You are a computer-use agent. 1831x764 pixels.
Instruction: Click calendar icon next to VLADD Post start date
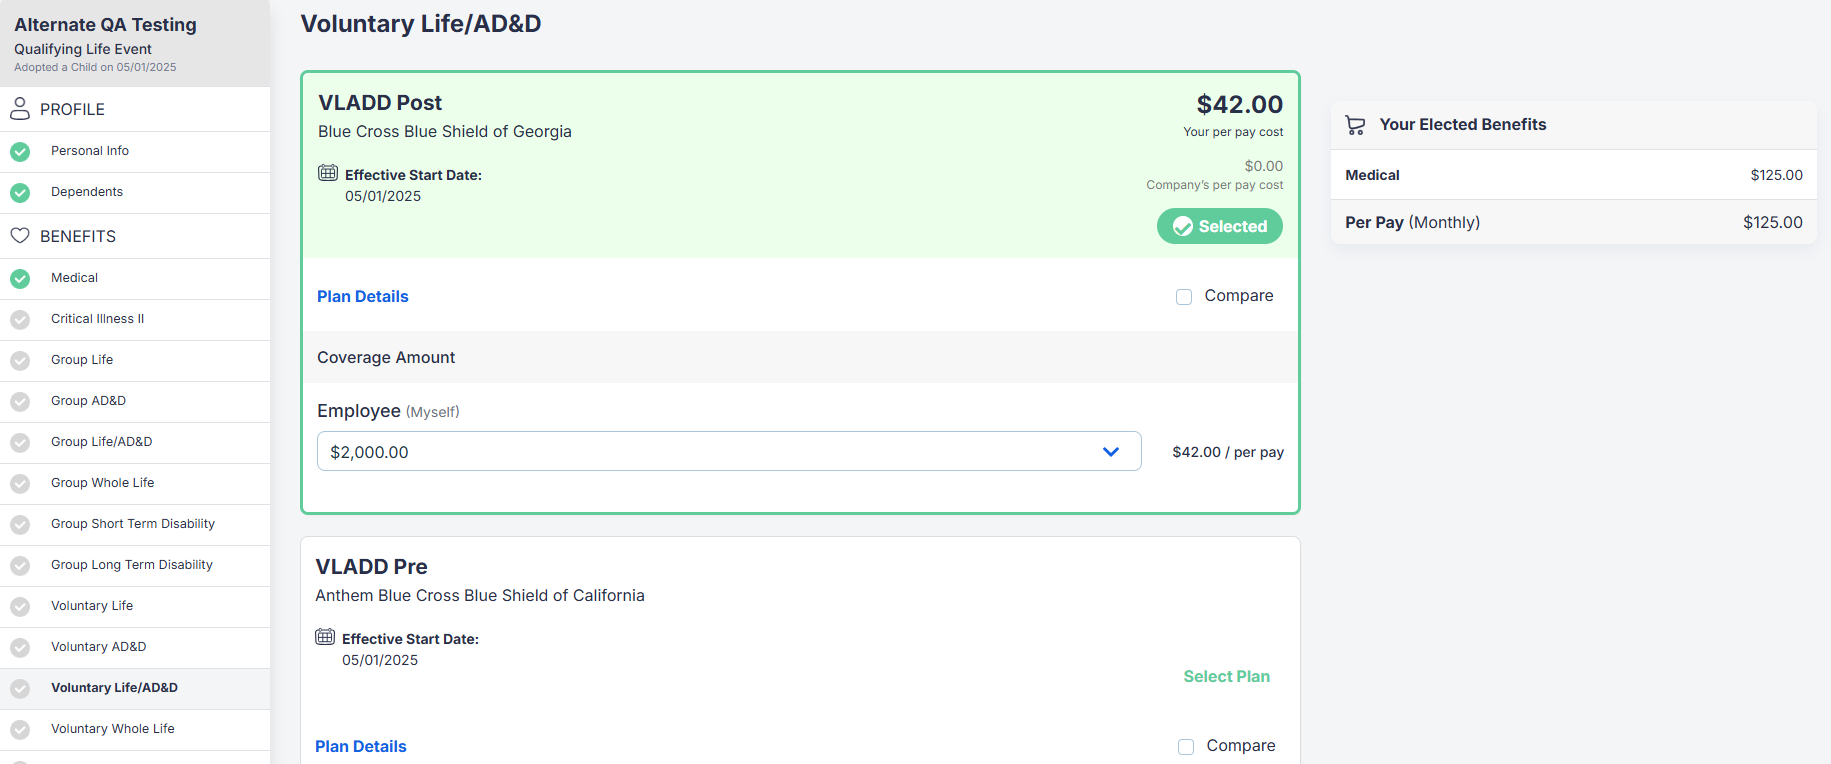[x=328, y=173]
